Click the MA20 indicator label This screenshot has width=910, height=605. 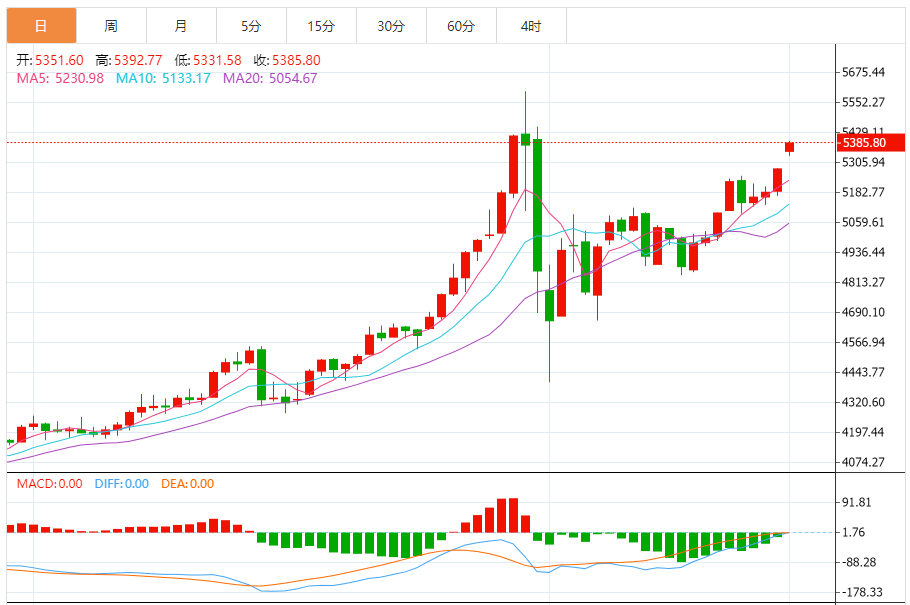click(270, 78)
